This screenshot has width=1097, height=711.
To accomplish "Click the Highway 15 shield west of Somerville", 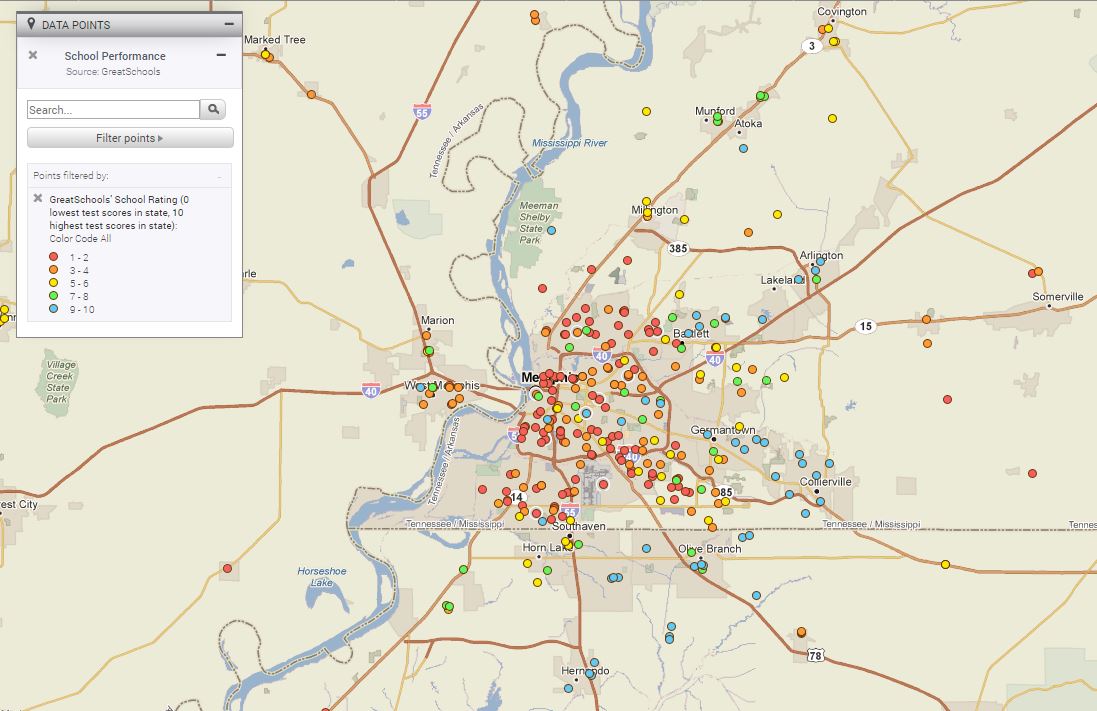I will tap(866, 326).
